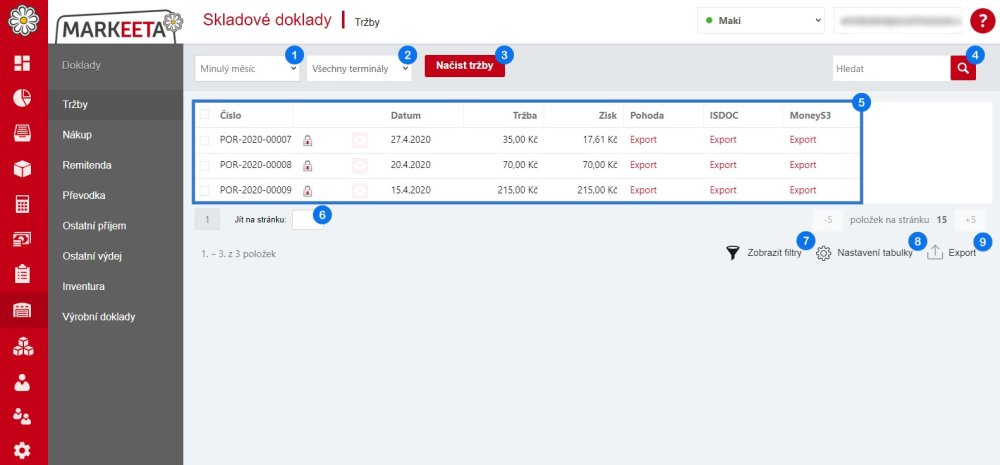The height and width of the screenshot is (465, 1000).
Task: Open the settings gear icon in sidebar
Action: pyautogui.click(x=22, y=452)
